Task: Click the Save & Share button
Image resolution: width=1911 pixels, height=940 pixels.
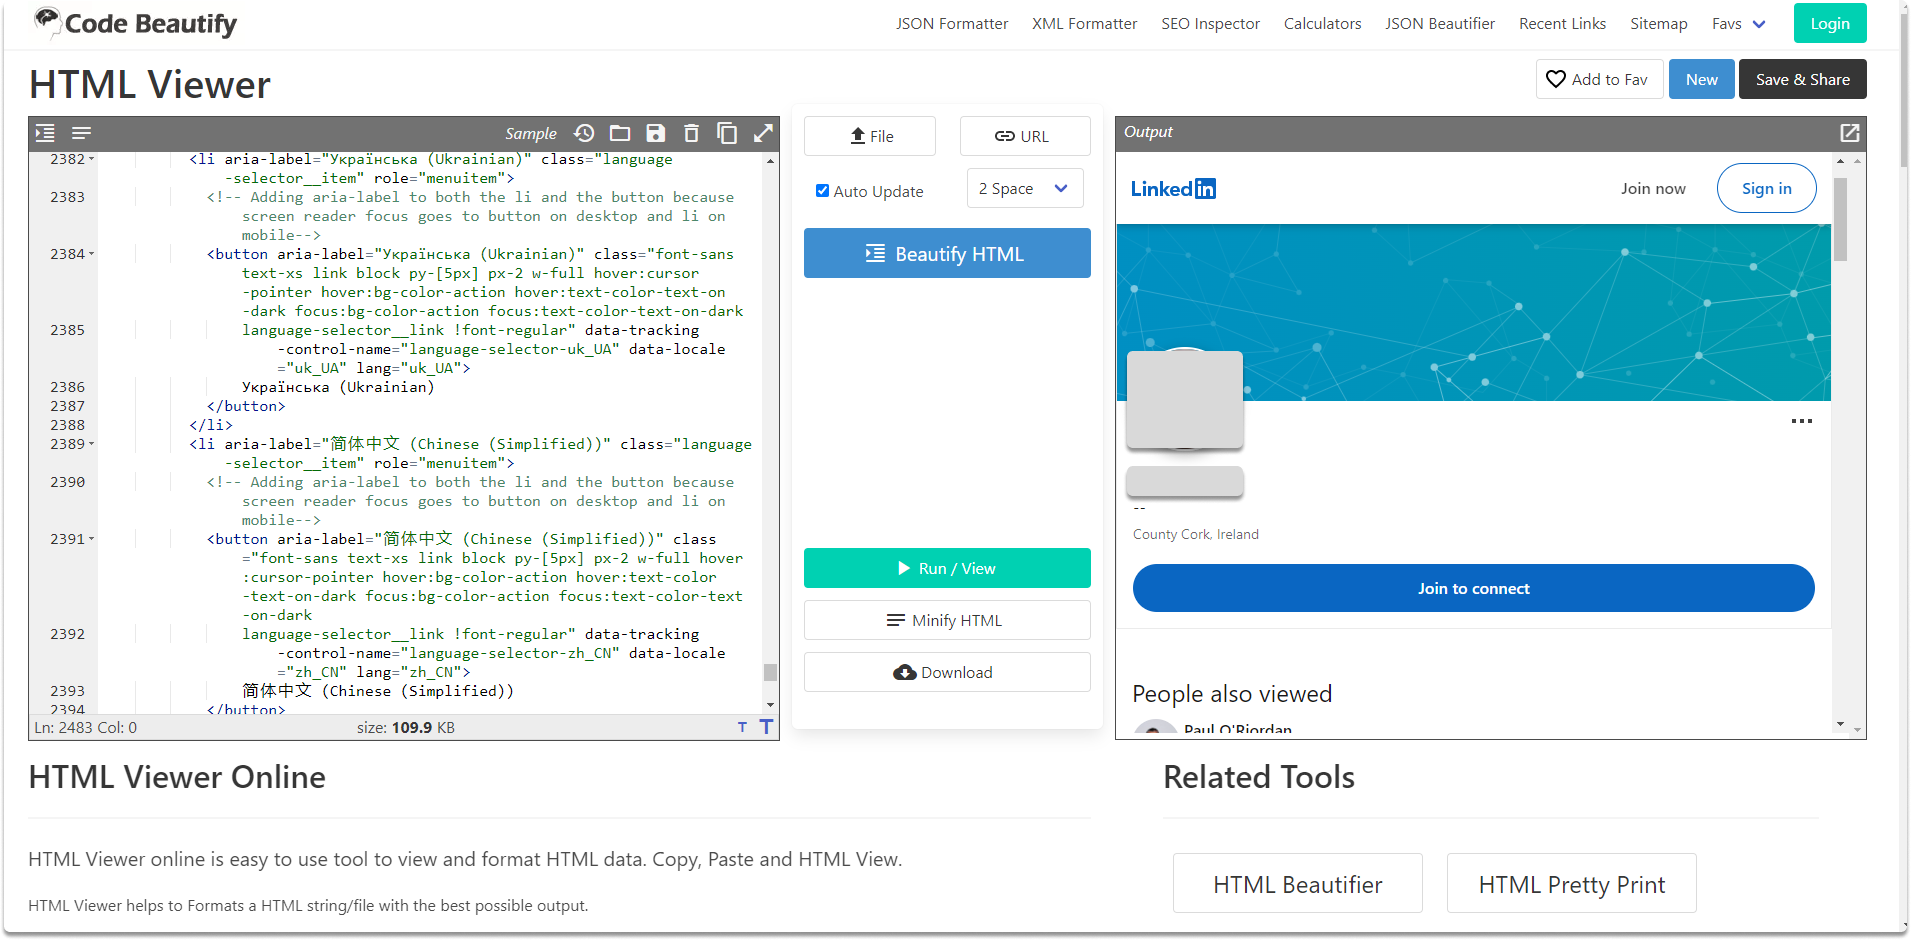Action: click(x=1803, y=79)
